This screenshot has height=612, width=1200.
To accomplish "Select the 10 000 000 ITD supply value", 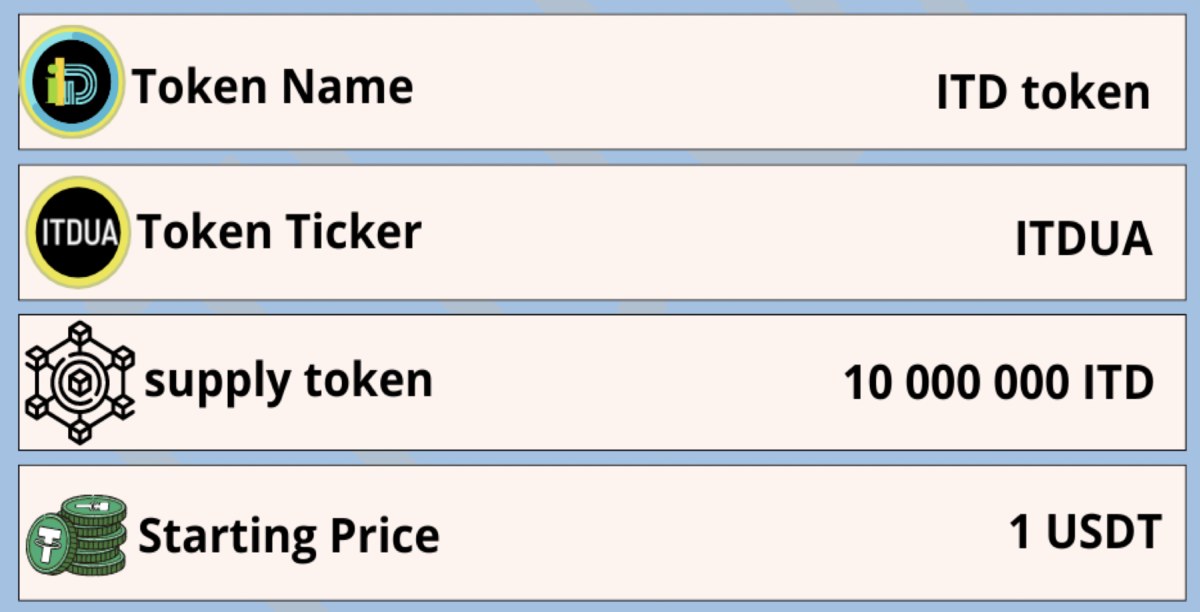I will tap(999, 383).
